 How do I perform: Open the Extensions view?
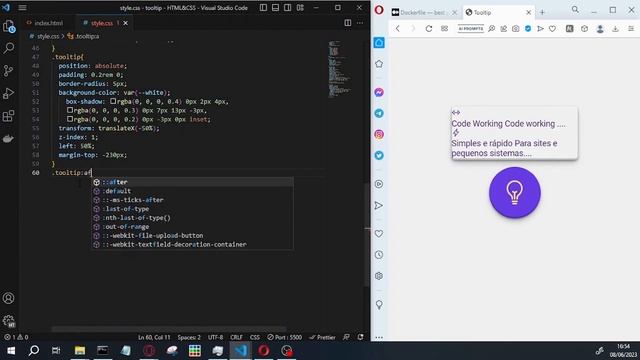pos(9,116)
